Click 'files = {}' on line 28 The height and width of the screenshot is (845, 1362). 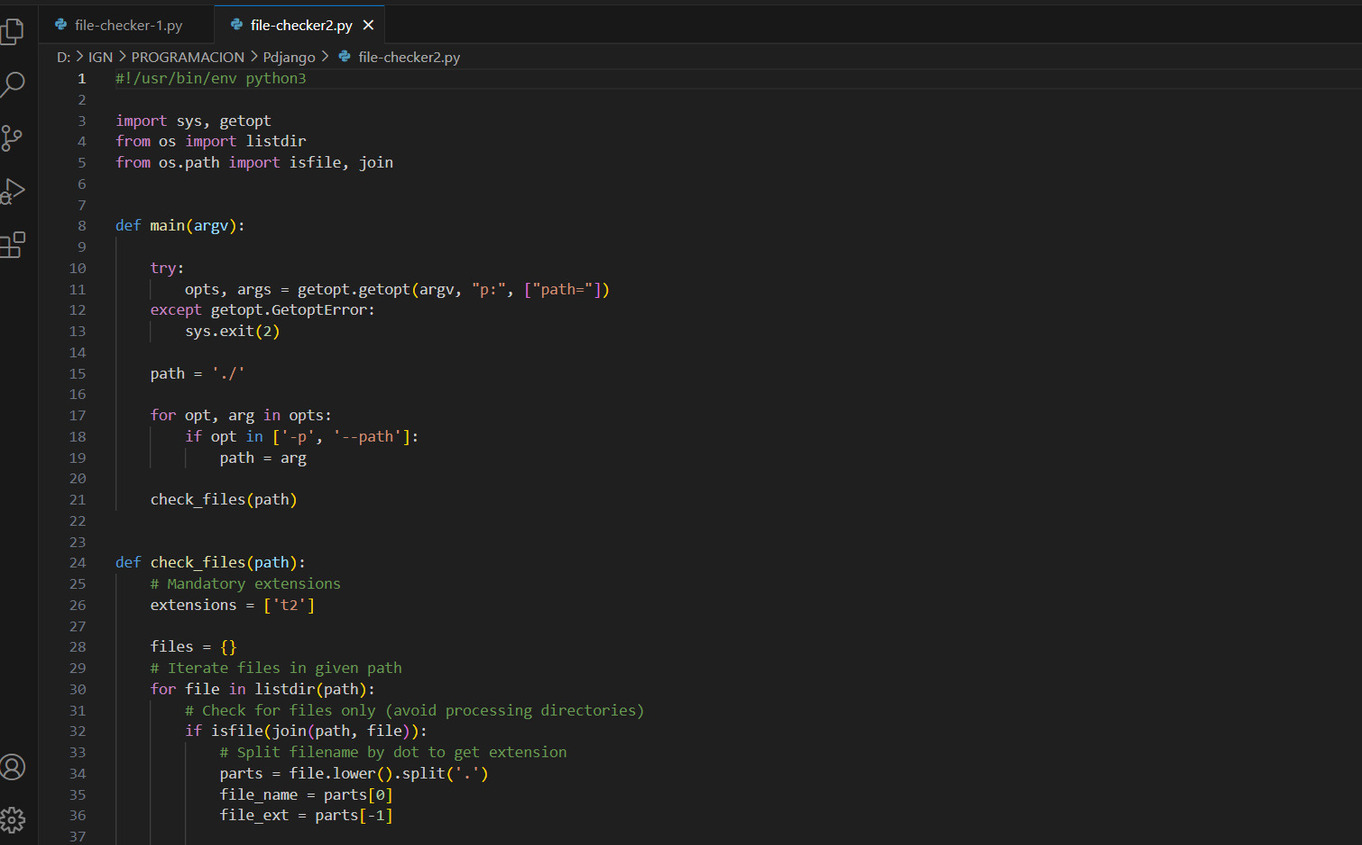pyautogui.click(x=193, y=647)
